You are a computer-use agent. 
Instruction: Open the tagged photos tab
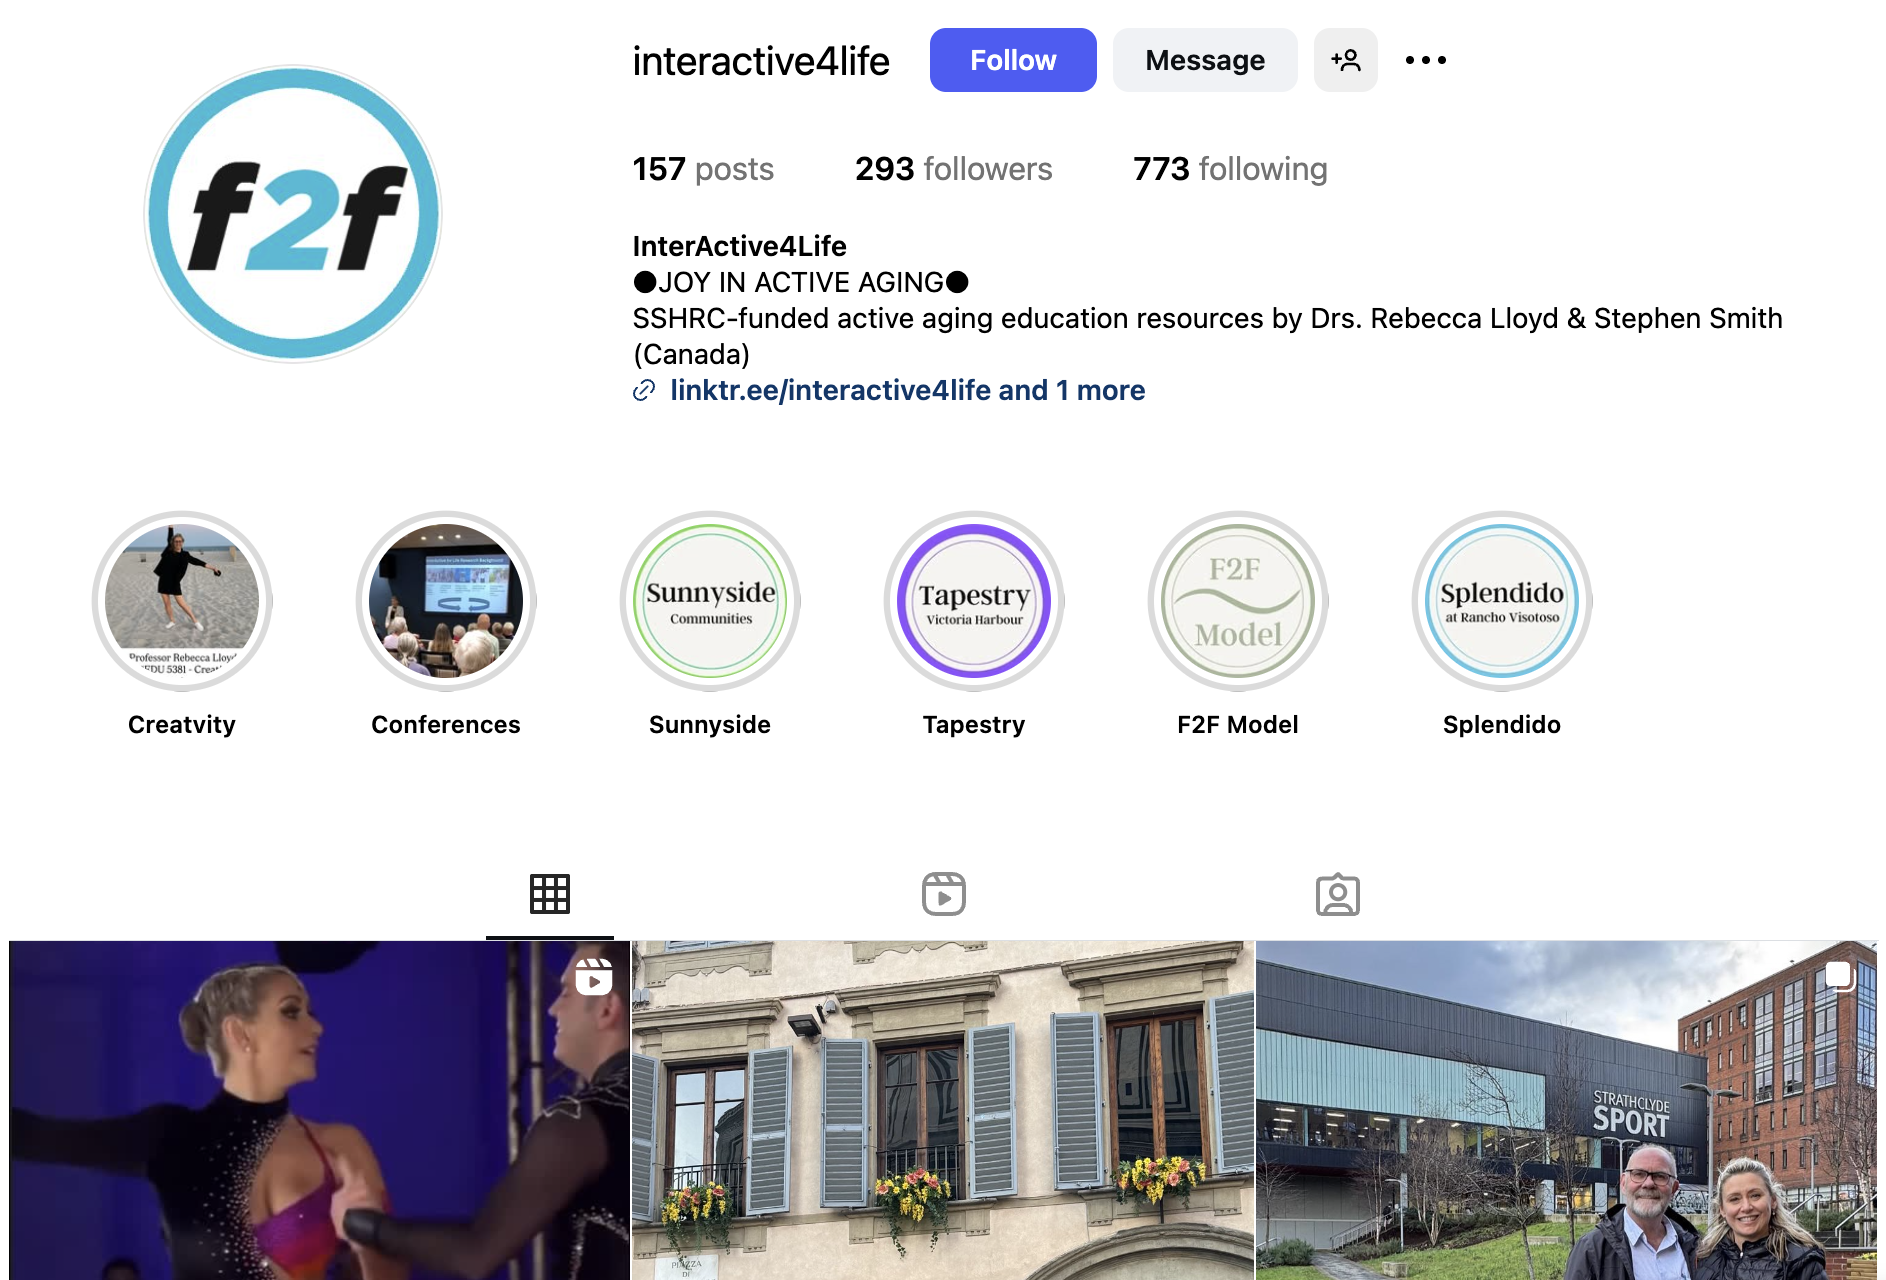pyautogui.click(x=1338, y=894)
